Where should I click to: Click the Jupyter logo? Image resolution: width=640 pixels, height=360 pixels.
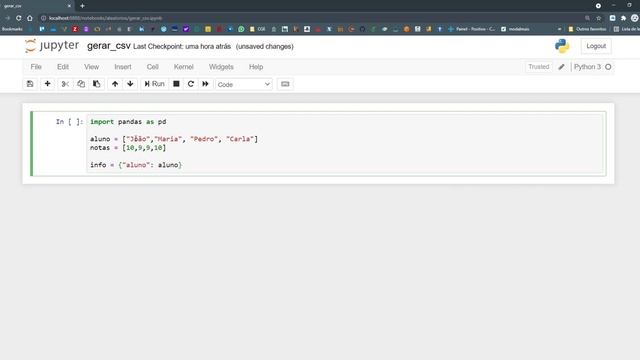(x=51, y=46)
